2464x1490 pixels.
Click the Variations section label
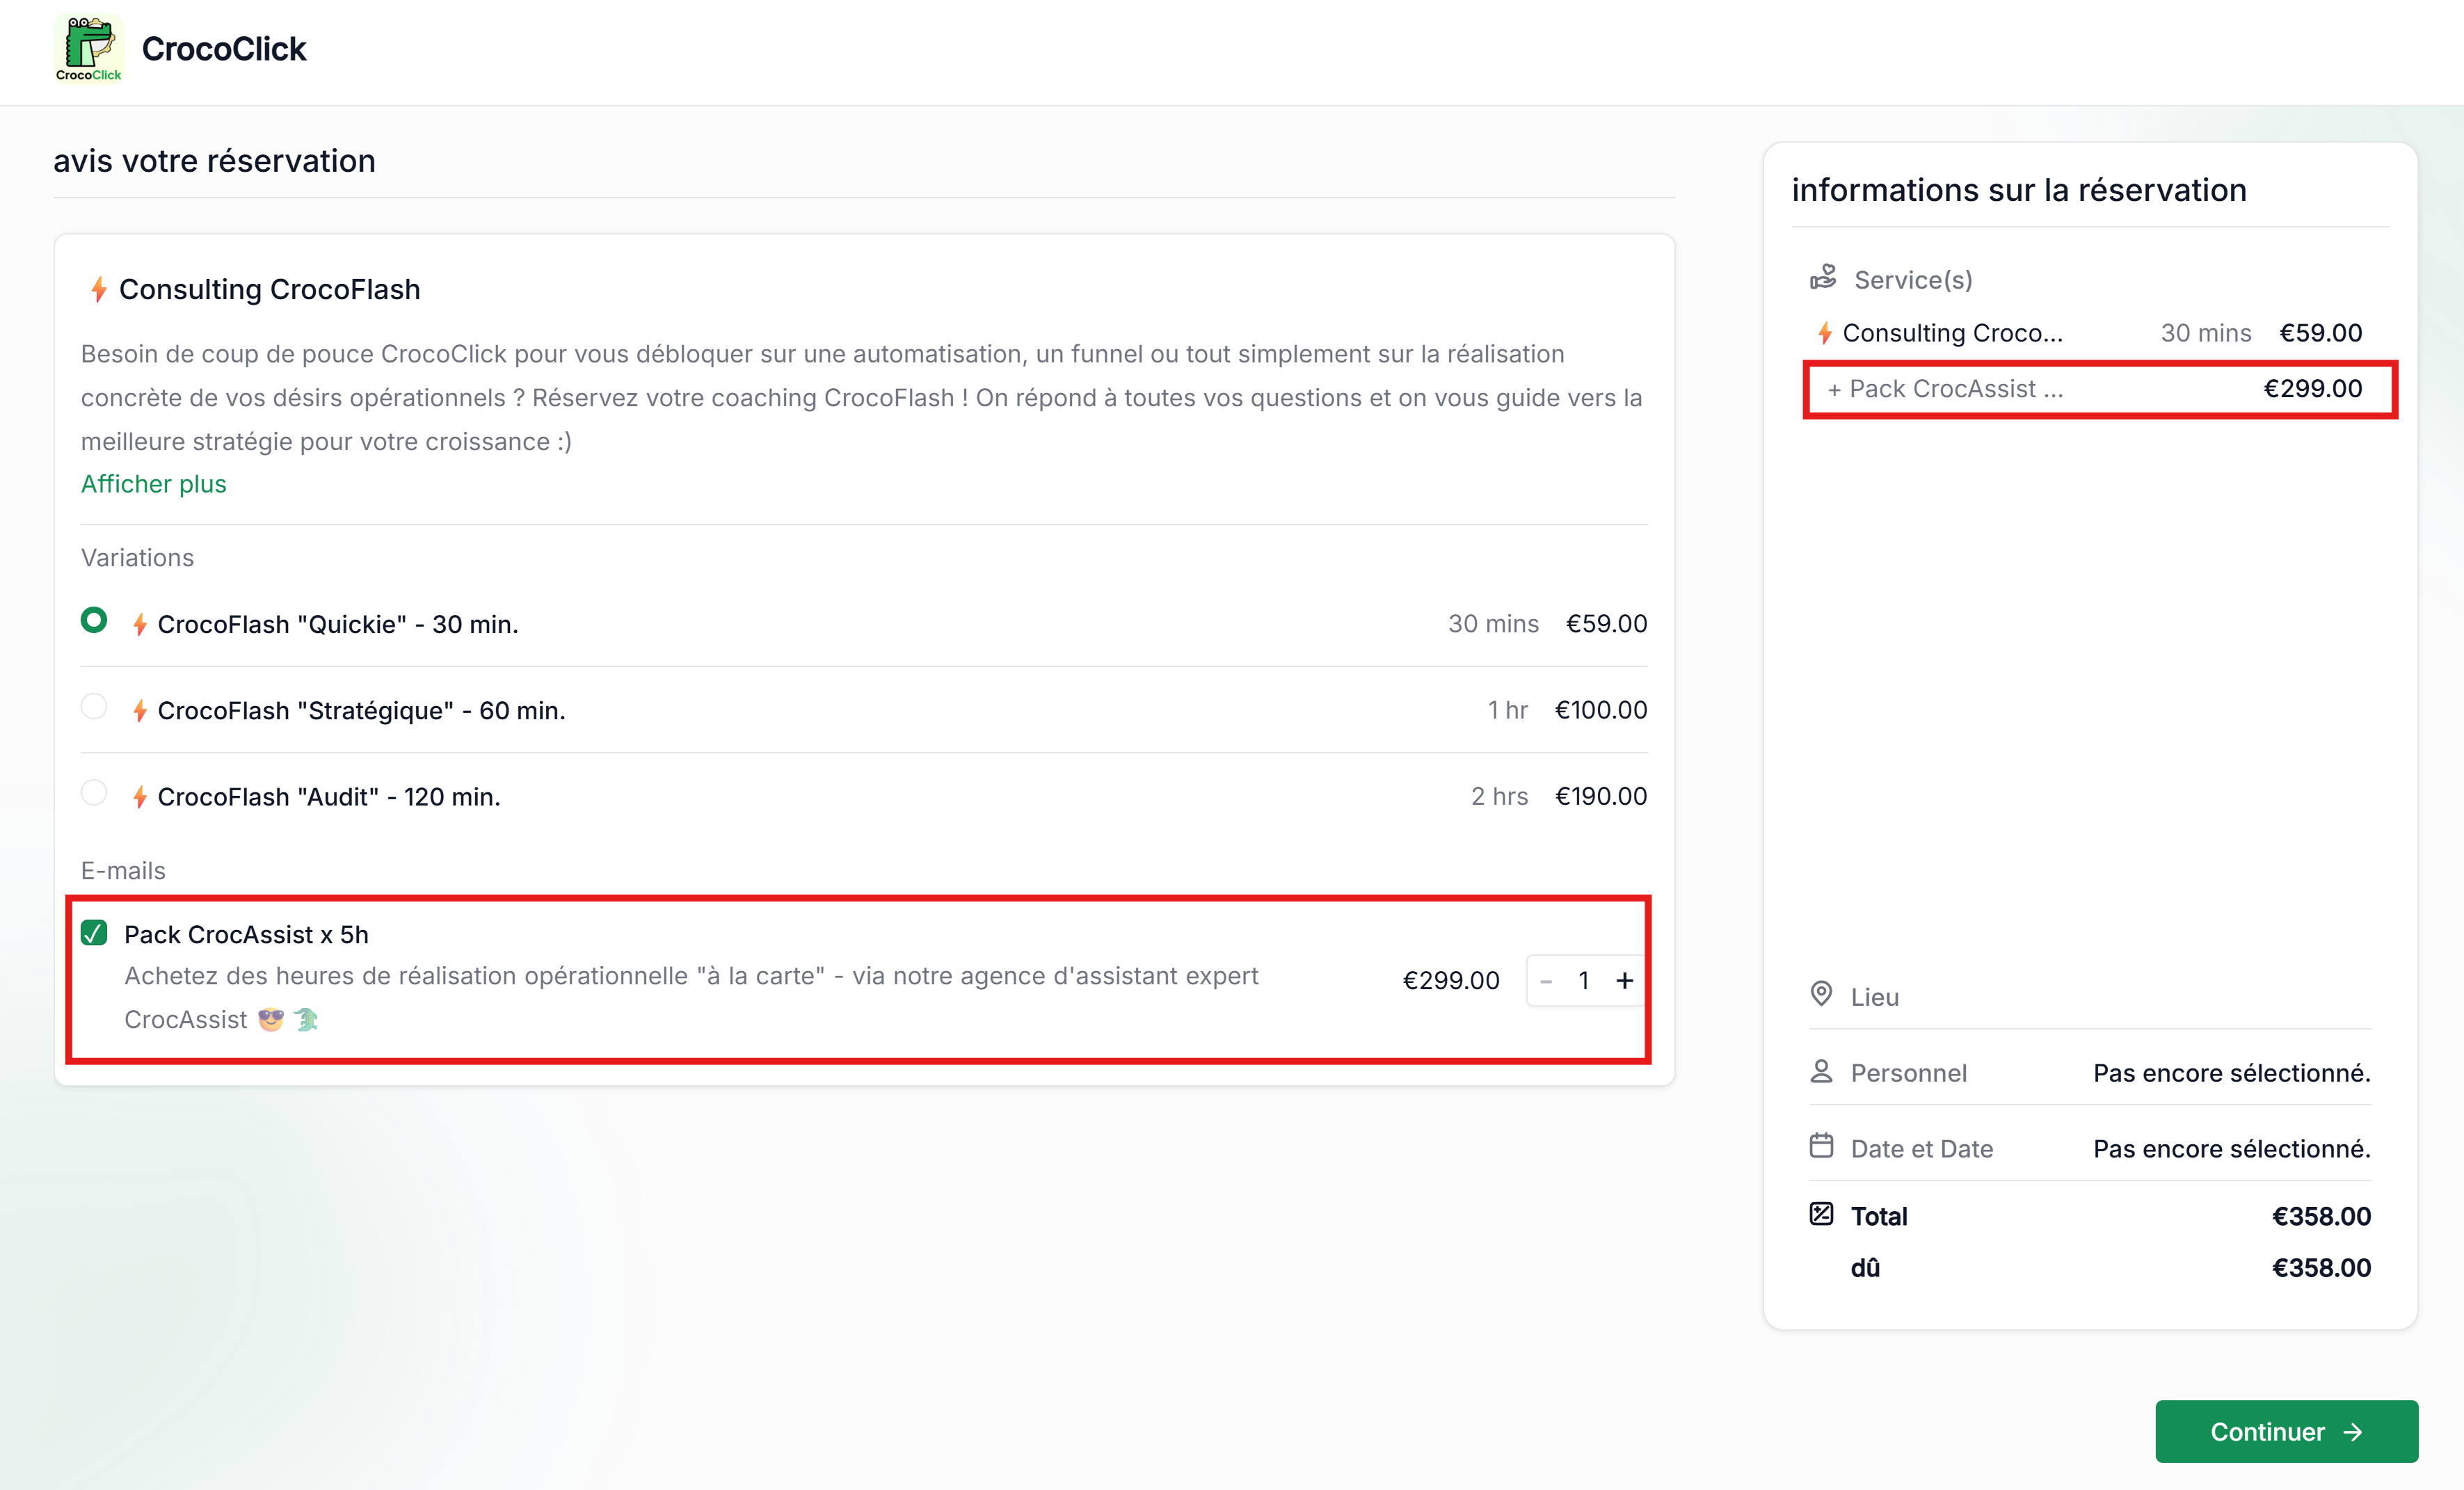point(138,558)
